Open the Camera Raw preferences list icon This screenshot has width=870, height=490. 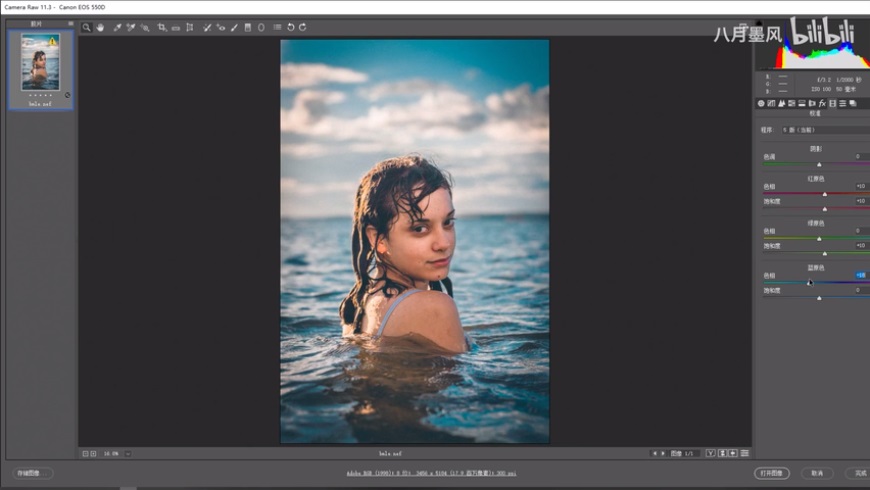coord(277,27)
